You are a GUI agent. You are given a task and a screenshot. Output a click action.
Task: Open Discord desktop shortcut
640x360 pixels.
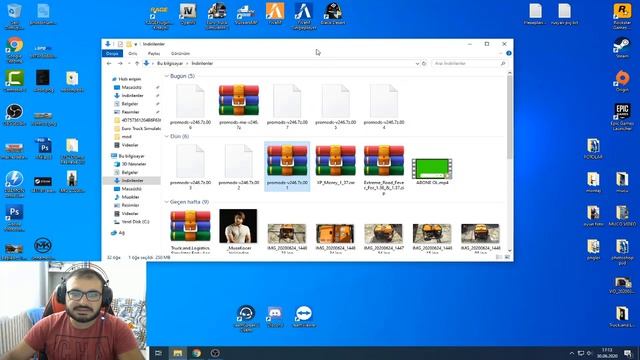(275, 317)
